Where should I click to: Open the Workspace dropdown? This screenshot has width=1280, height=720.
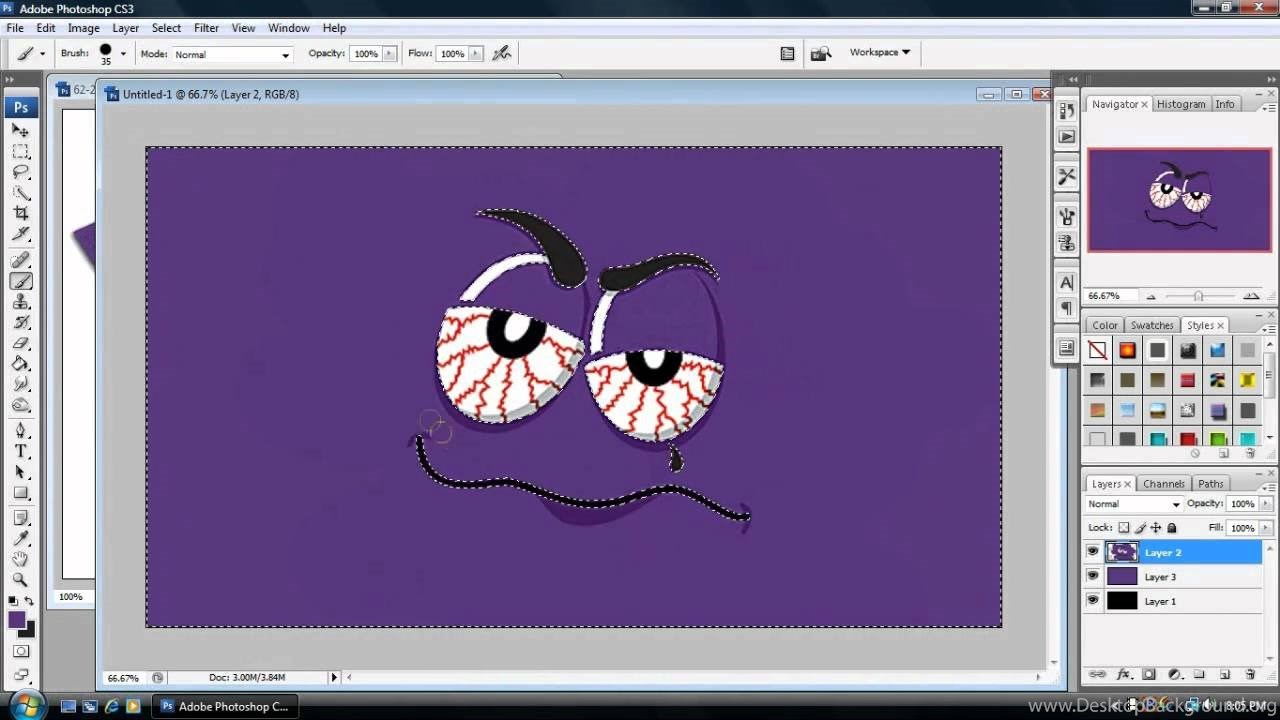coord(879,52)
